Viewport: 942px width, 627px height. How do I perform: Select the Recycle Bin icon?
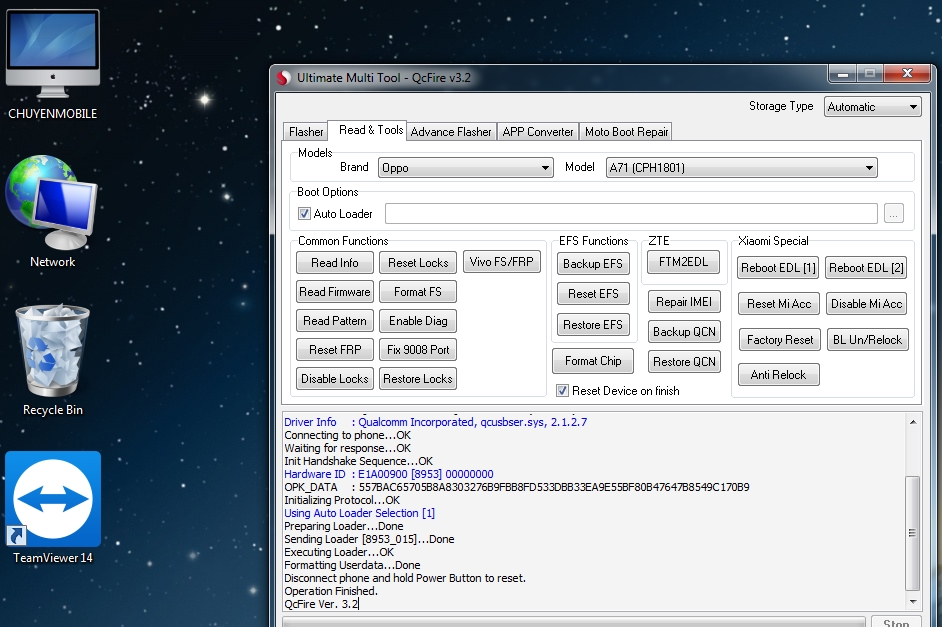[53, 359]
